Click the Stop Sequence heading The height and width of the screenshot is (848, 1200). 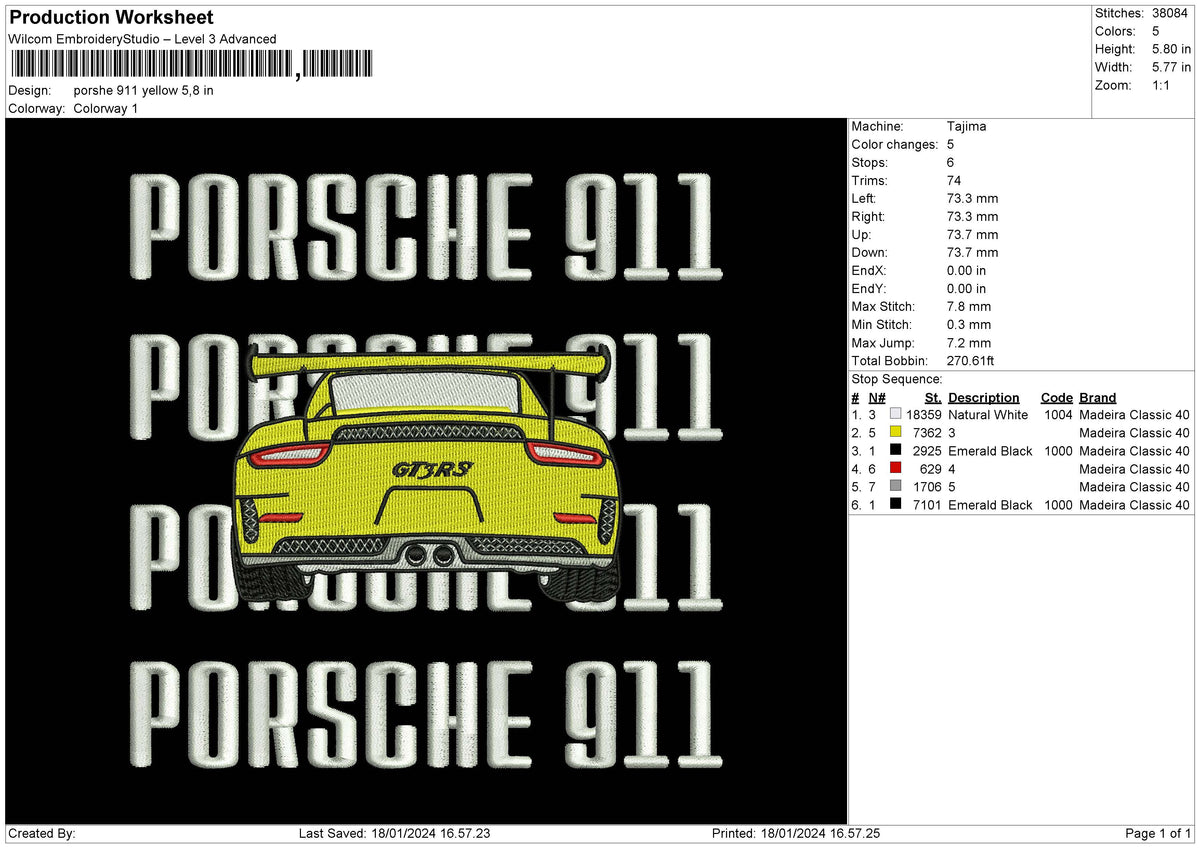897,379
